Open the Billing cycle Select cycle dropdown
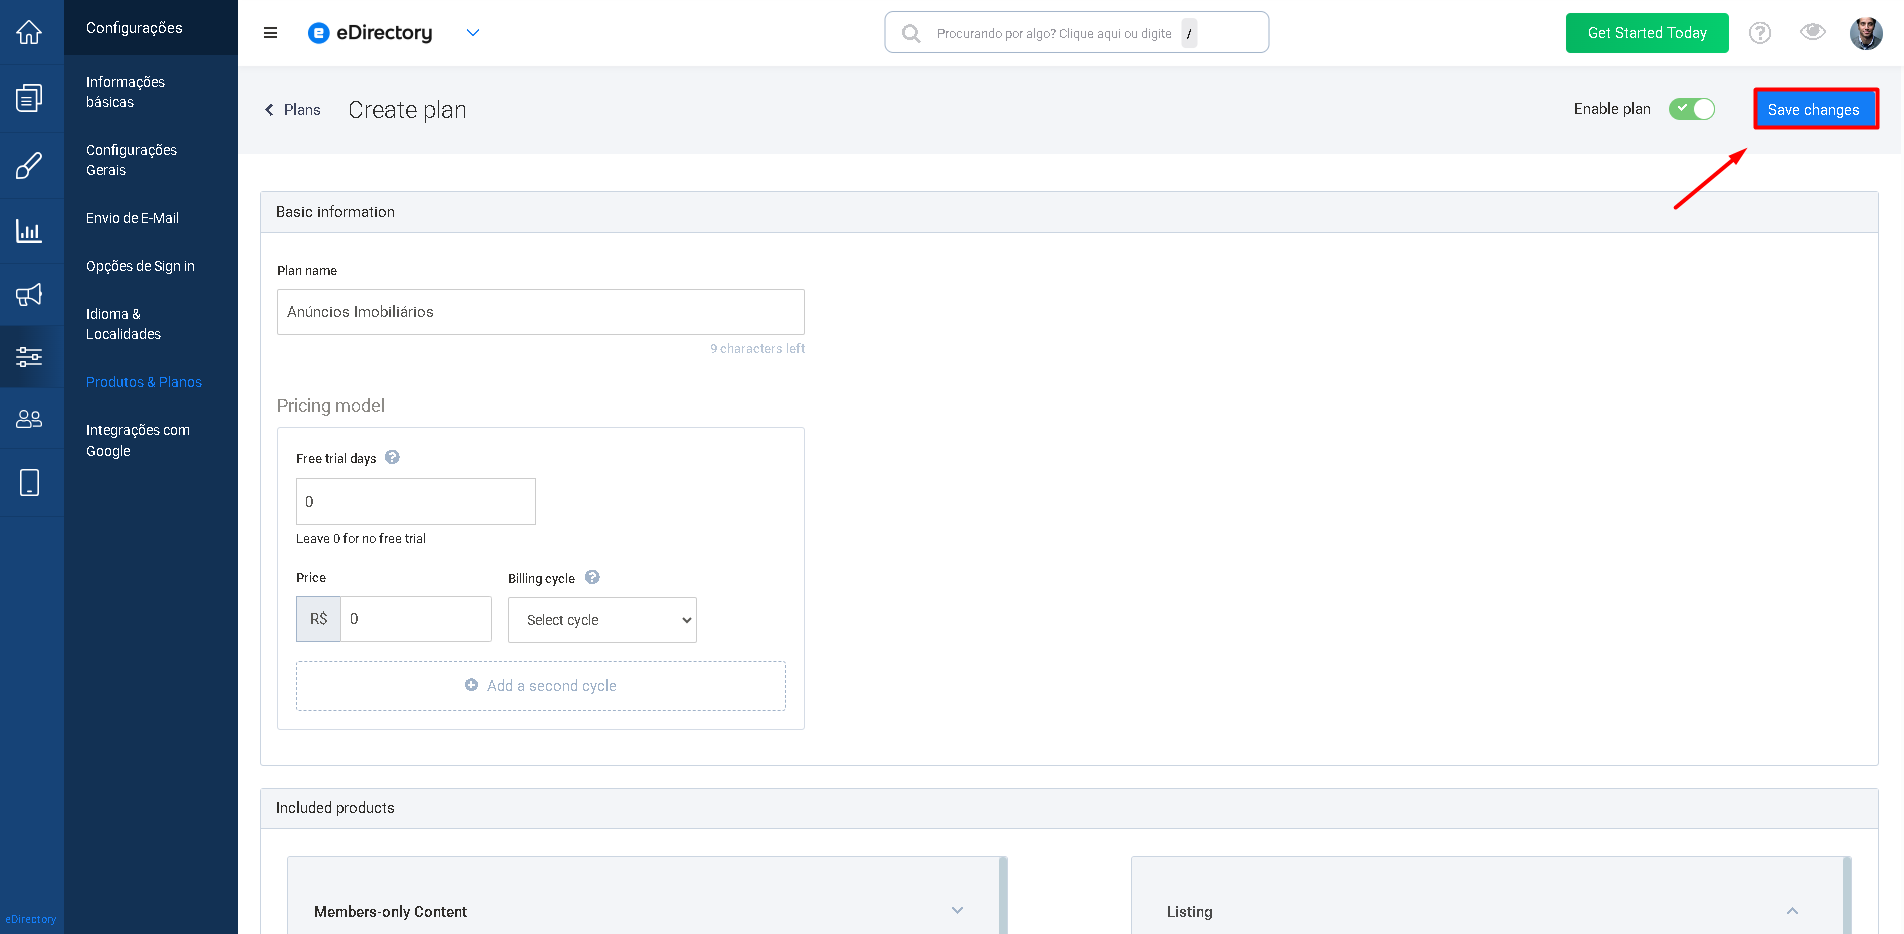The image size is (1904, 934). point(602,620)
